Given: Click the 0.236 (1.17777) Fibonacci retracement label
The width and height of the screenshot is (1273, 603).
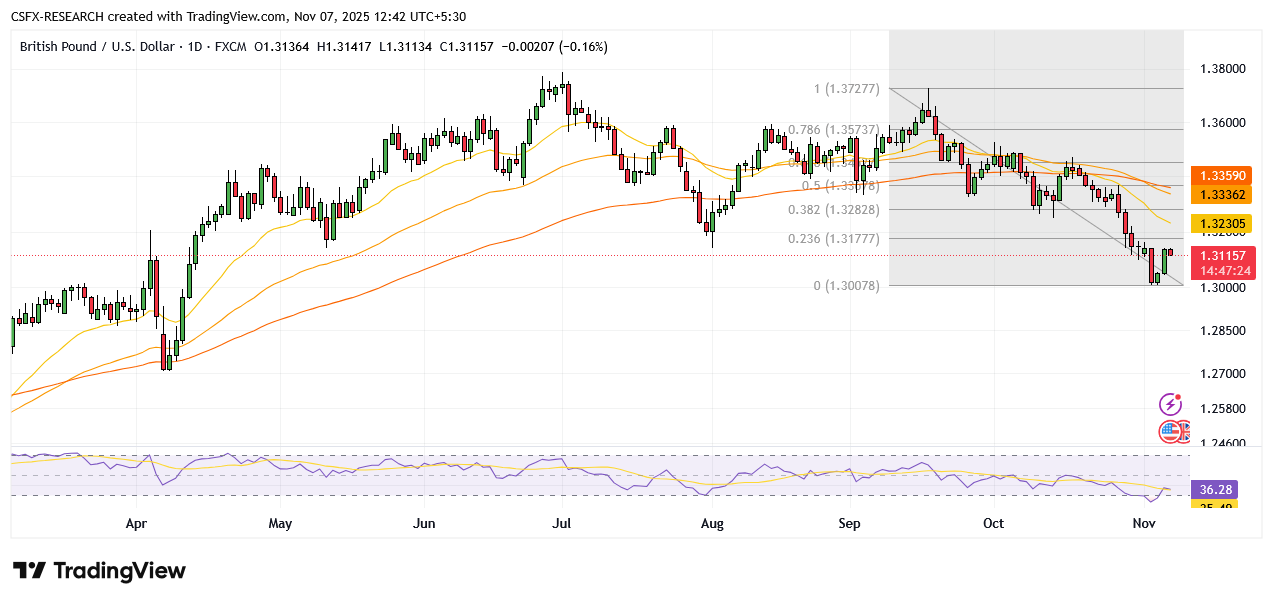Looking at the screenshot, I should click(833, 238).
